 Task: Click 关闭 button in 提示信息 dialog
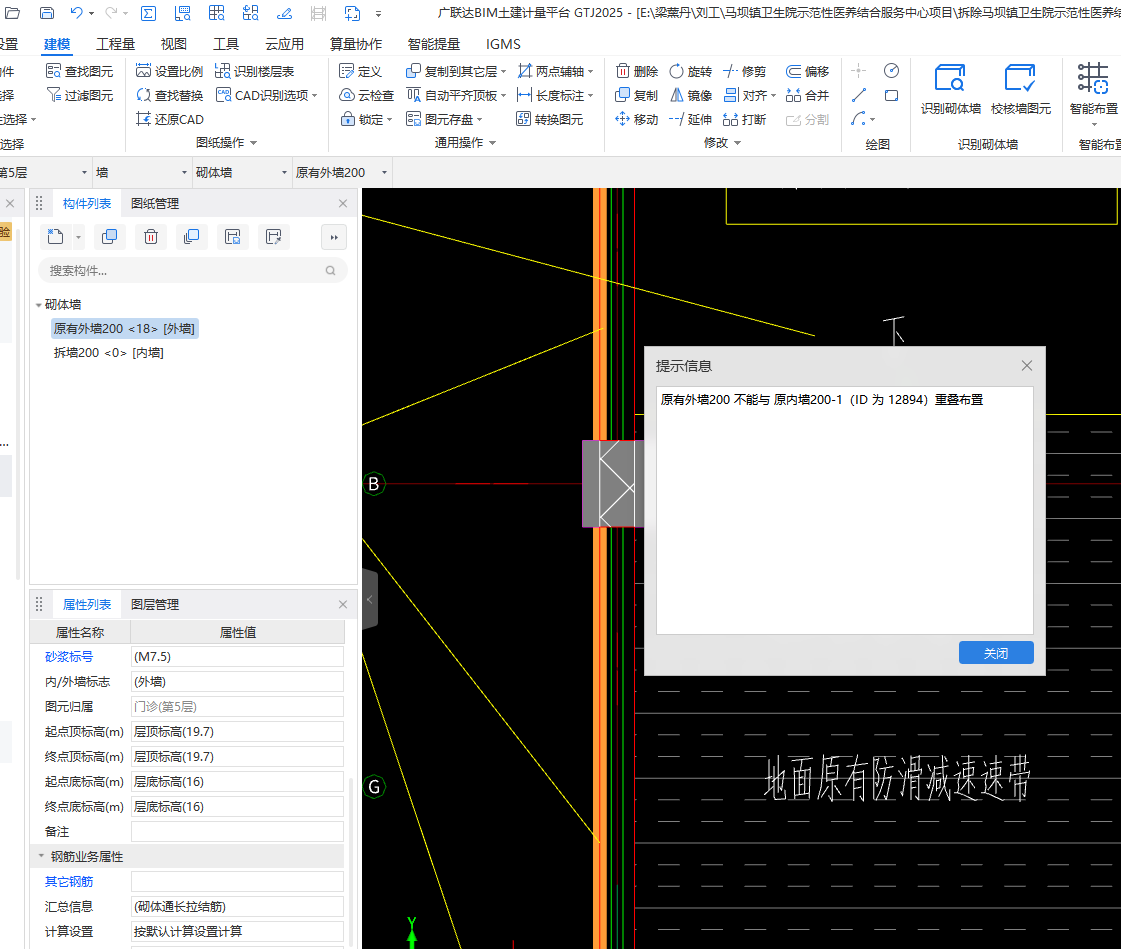pyautogui.click(x=996, y=653)
